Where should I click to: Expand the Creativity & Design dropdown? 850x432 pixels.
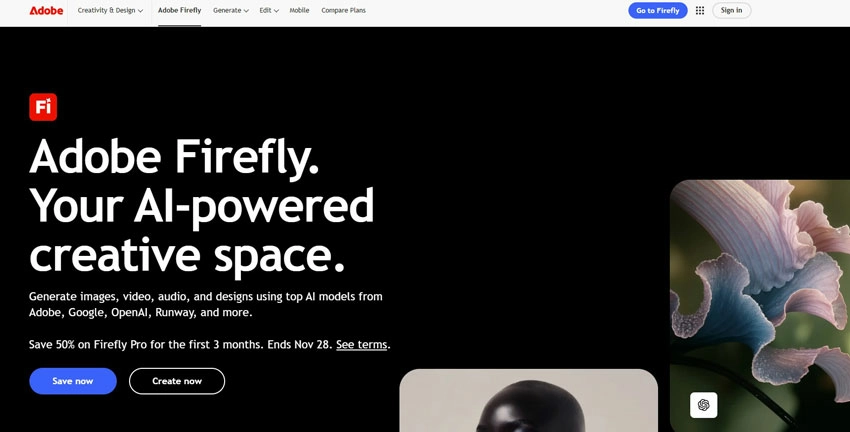(x=110, y=10)
